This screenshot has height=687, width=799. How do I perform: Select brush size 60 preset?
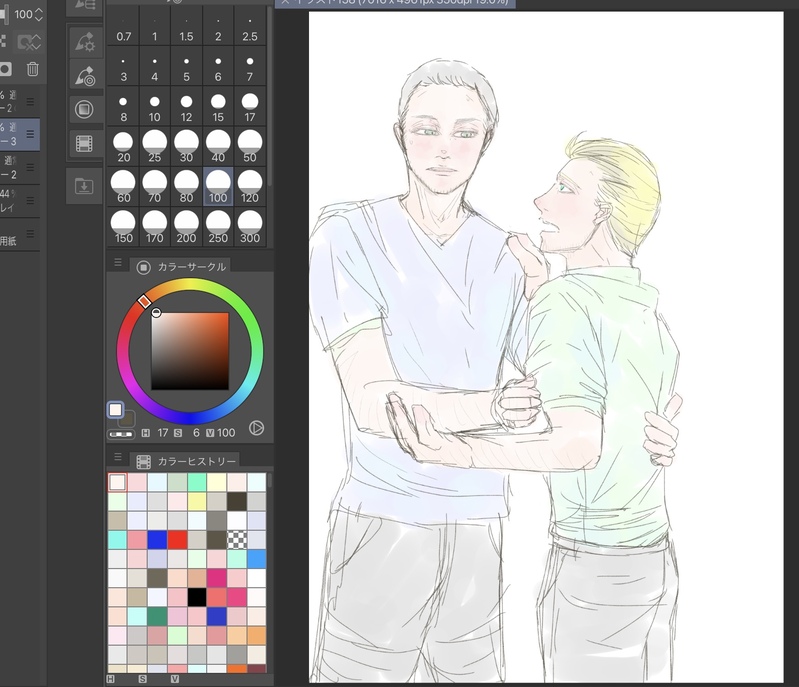click(123, 187)
